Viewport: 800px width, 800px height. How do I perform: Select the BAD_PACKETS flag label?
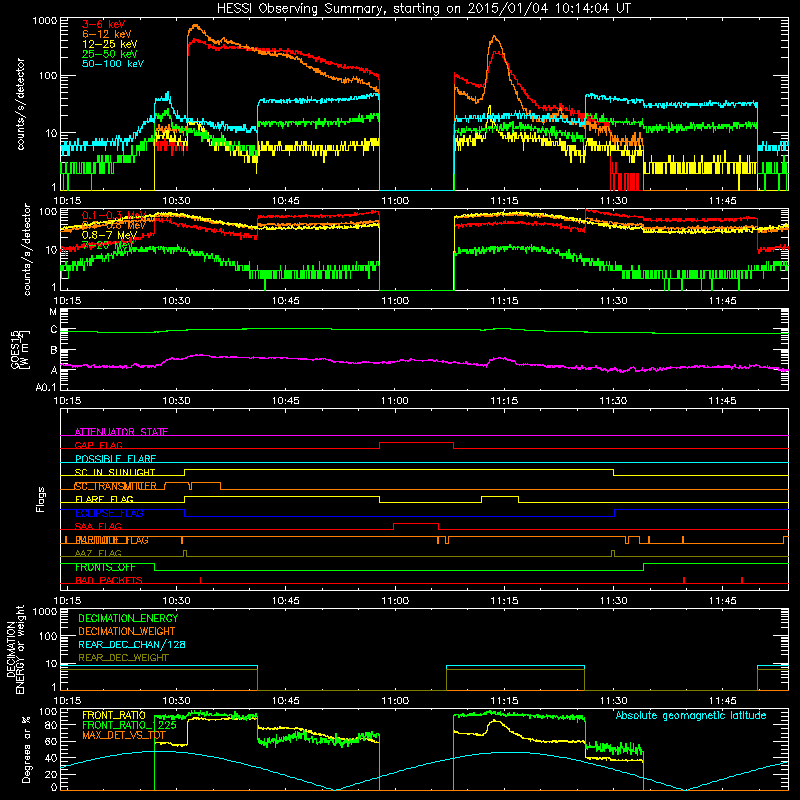(109, 580)
